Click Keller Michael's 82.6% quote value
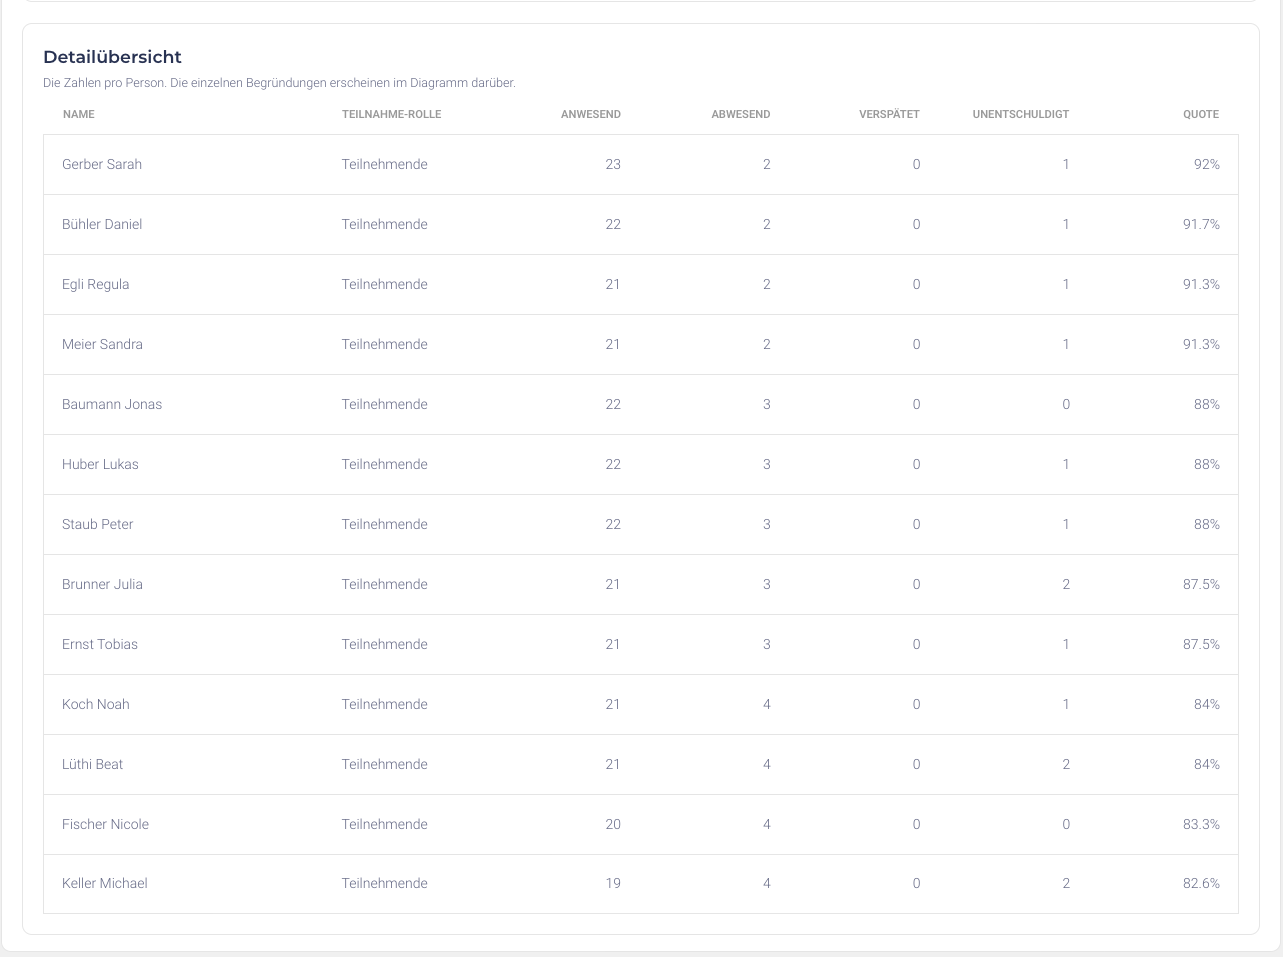 point(1201,883)
